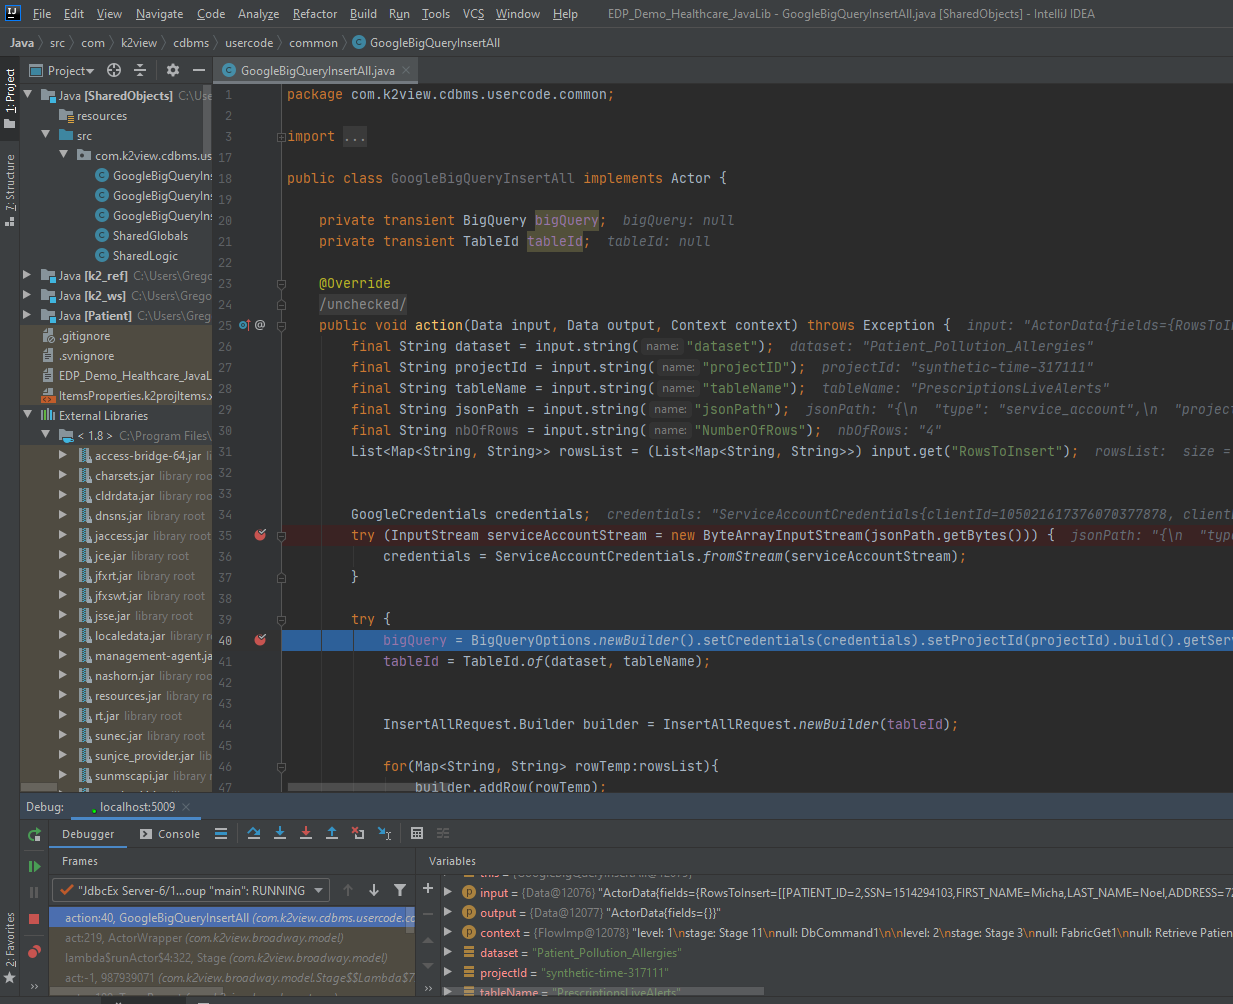Click the Step Over debugger icon
Screen dimensions: 1233x1004
pyautogui.click(x=254, y=833)
